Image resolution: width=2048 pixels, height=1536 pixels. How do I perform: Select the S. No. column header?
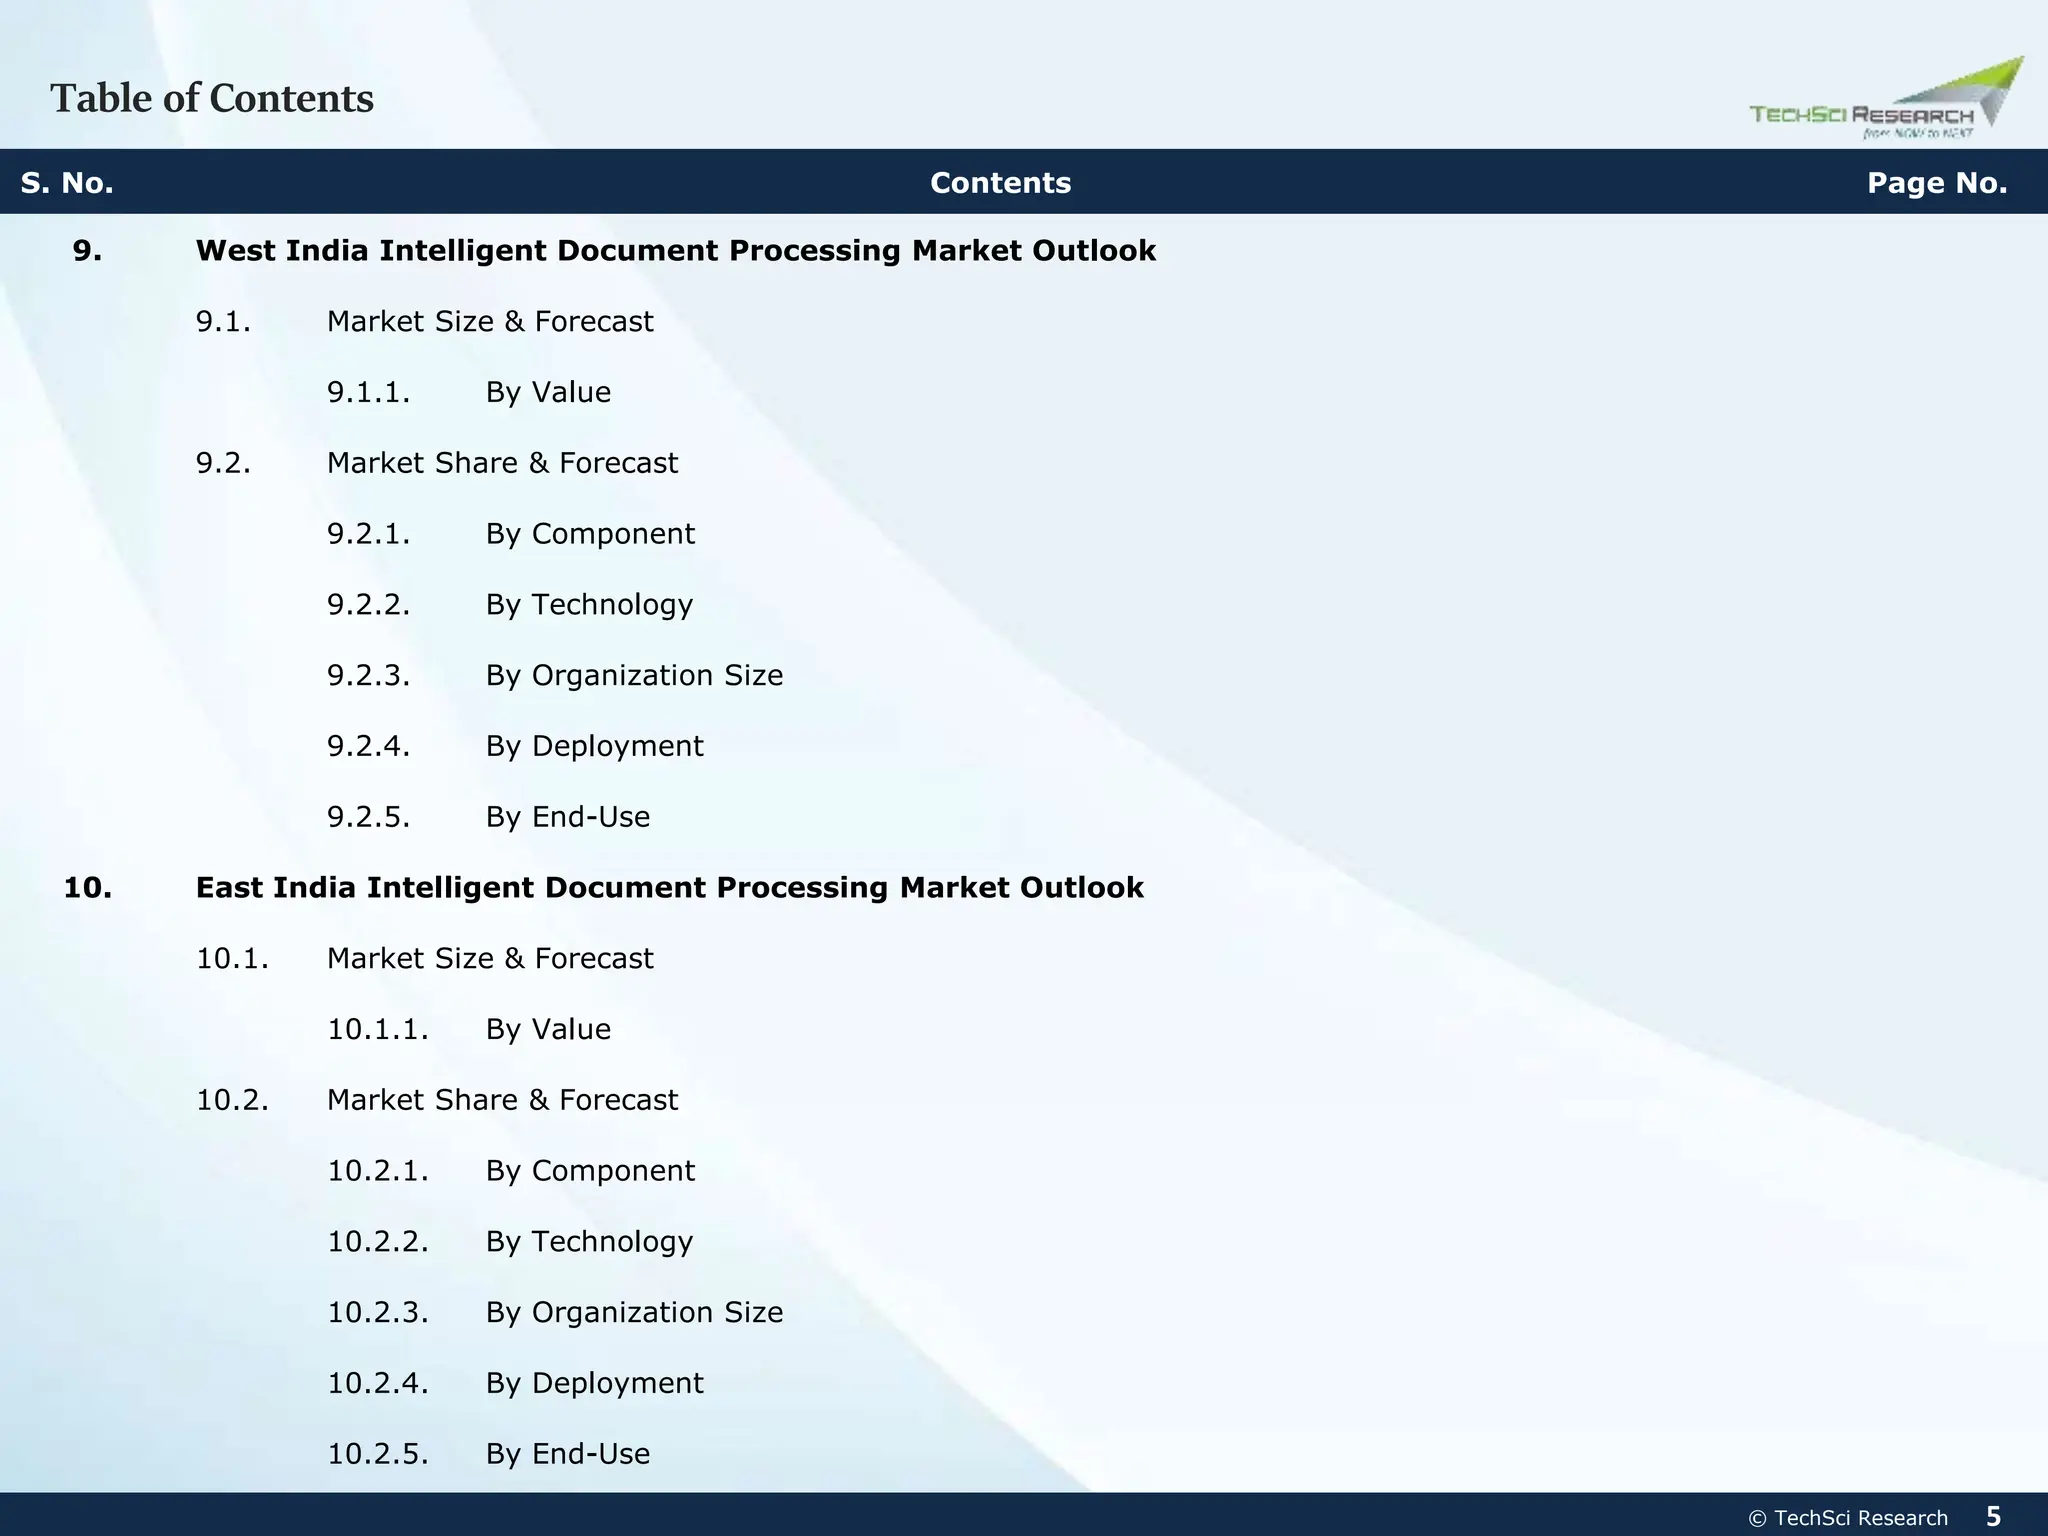point(67,183)
